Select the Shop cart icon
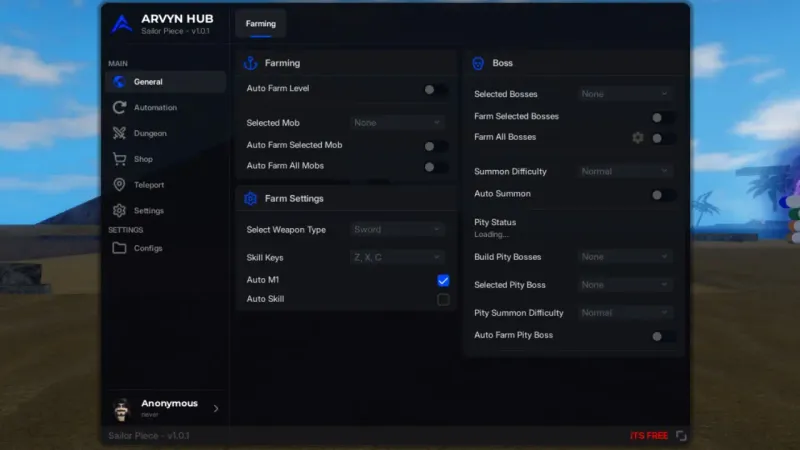Viewport: 800px width, 450px height. (119, 159)
